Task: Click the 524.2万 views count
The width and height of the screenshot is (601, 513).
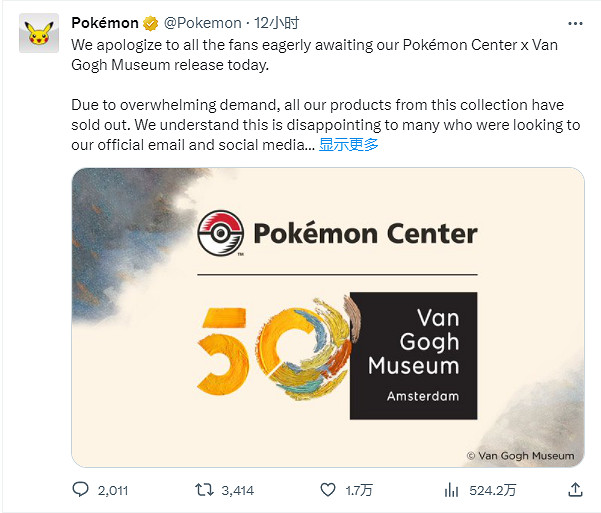Action: (493, 490)
